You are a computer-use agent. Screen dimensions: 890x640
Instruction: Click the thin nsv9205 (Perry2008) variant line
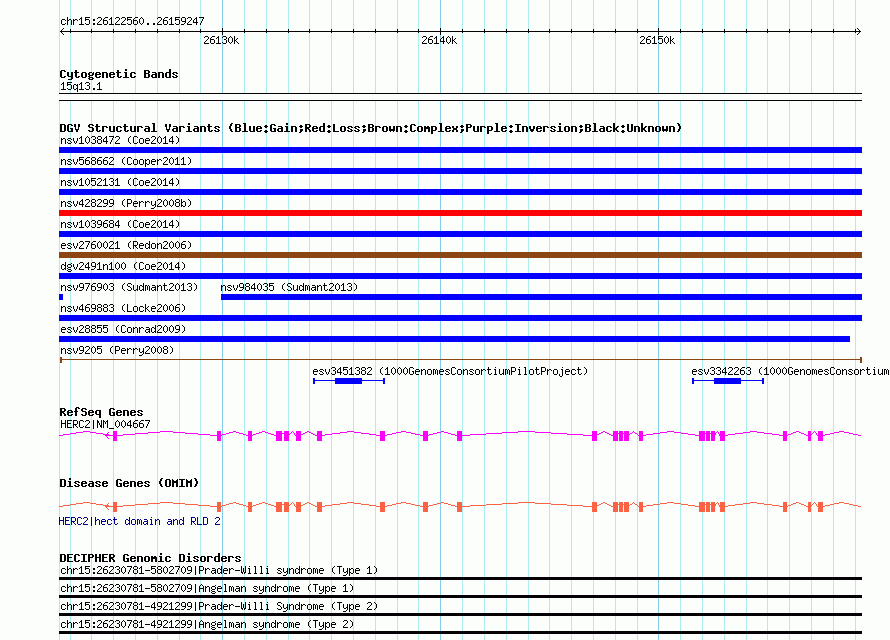click(x=460, y=360)
